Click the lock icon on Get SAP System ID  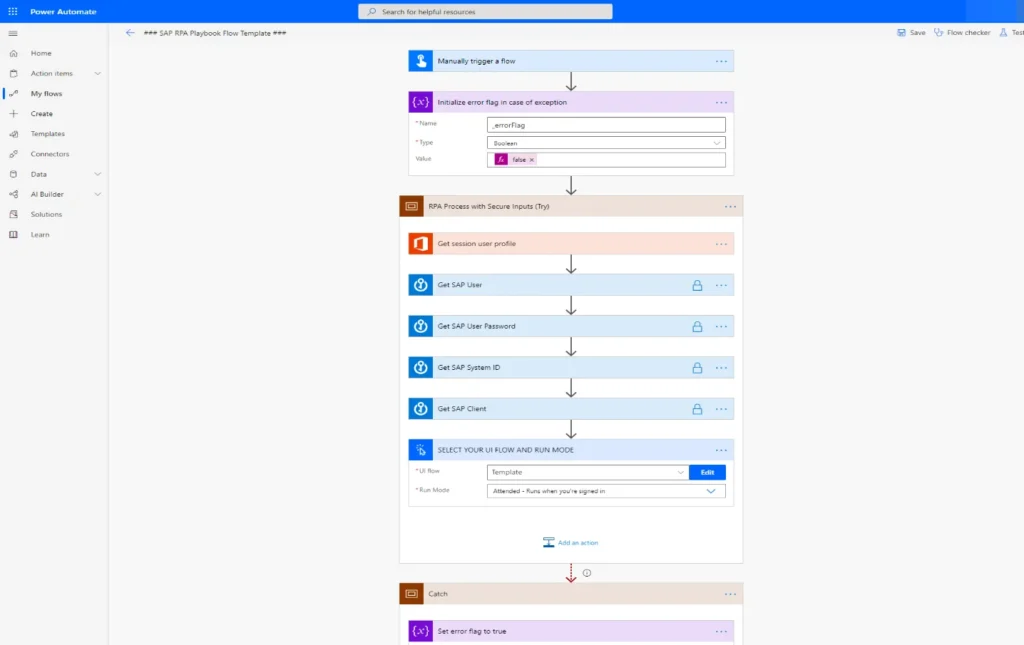point(697,368)
